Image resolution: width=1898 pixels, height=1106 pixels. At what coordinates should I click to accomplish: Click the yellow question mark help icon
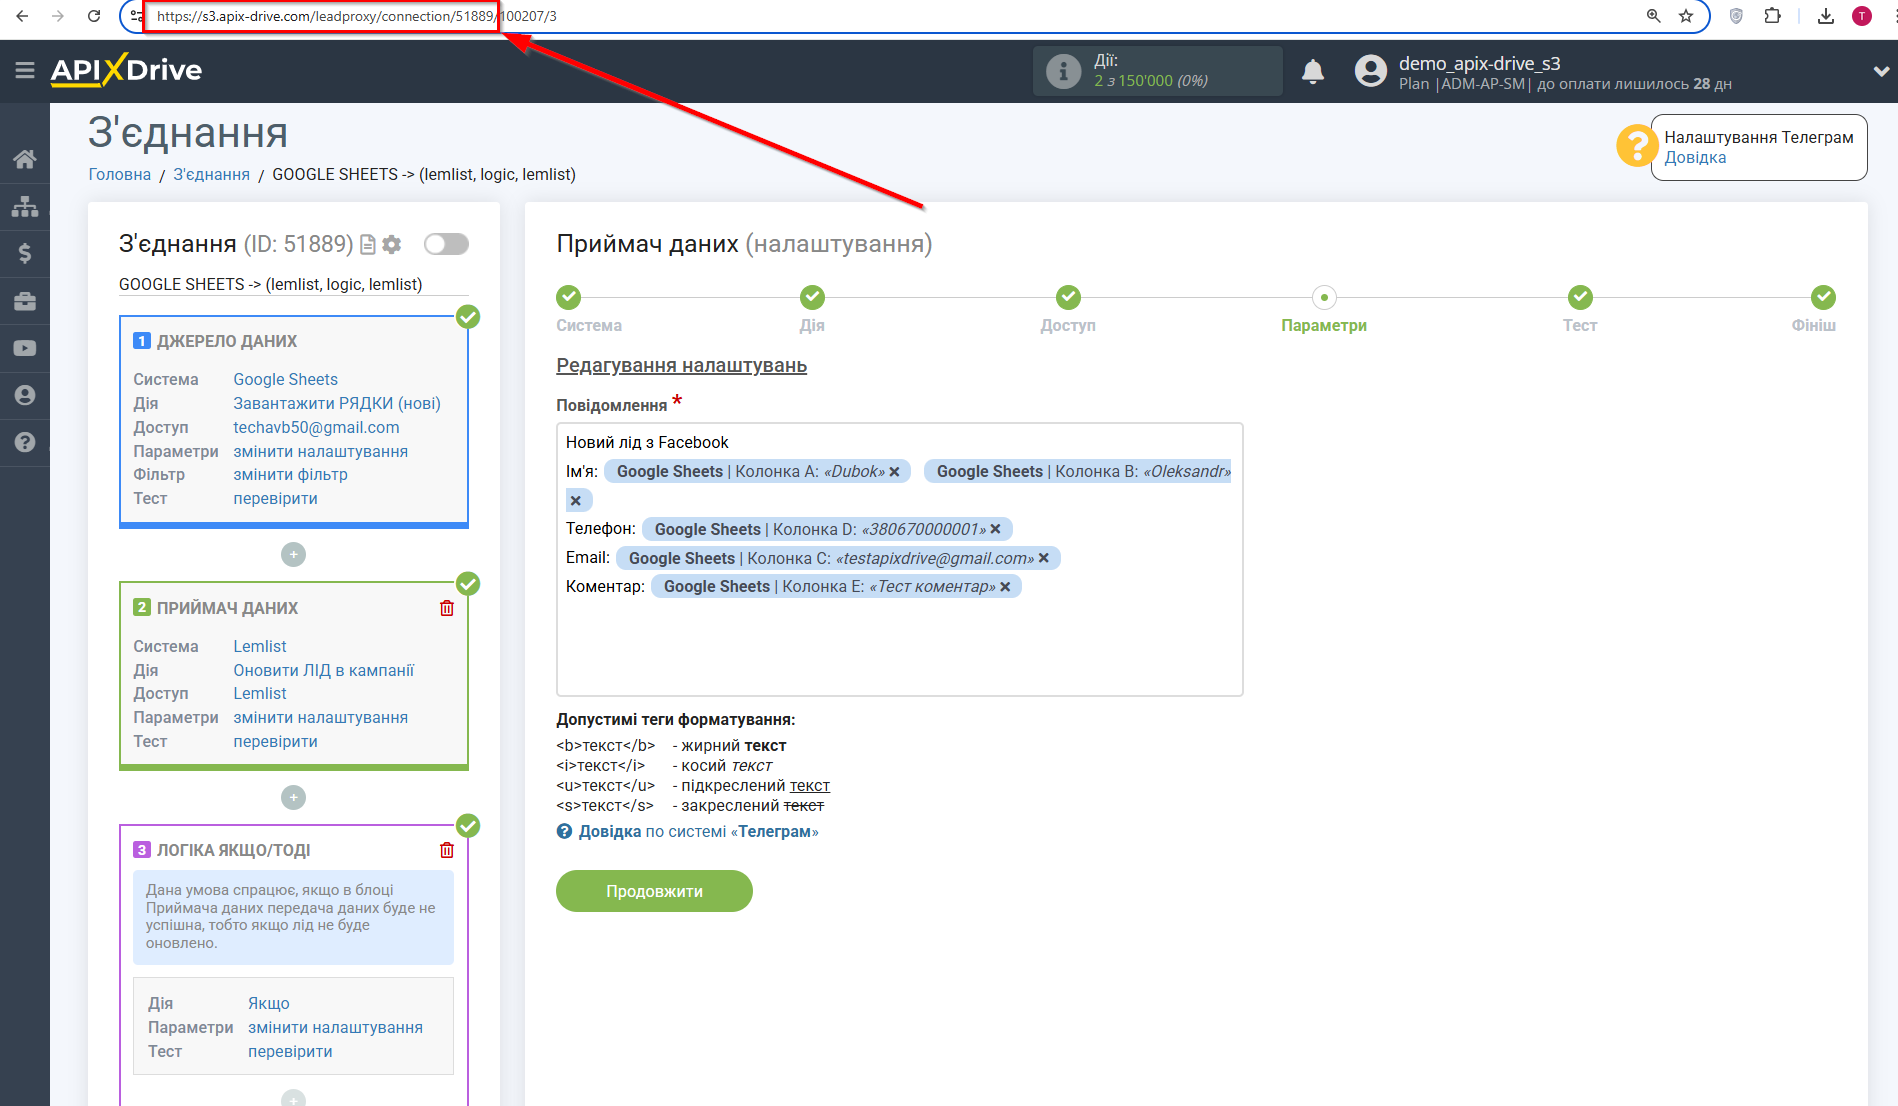(1636, 146)
